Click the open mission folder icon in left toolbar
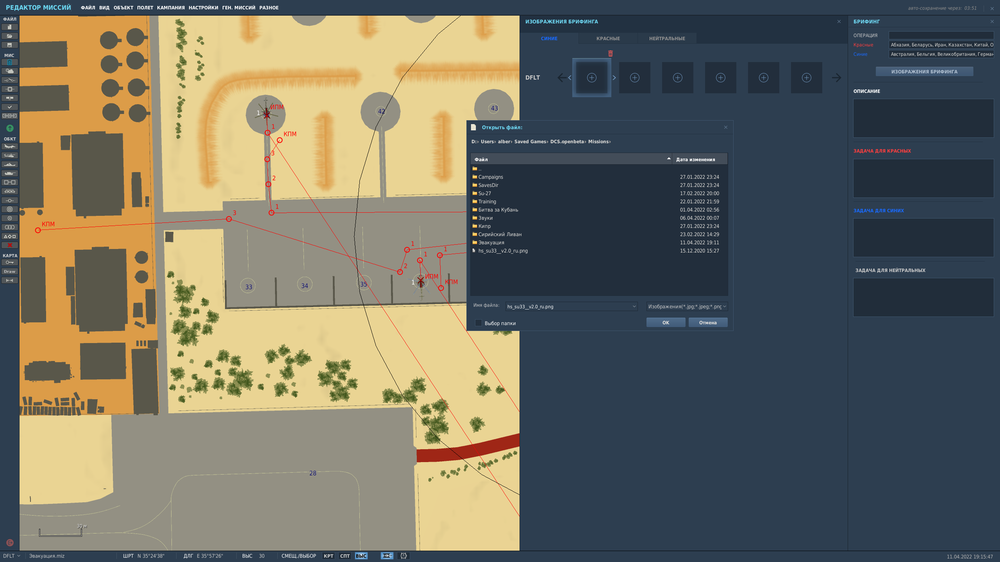This screenshot has width=1000, height=562. [x=10, y=36]
